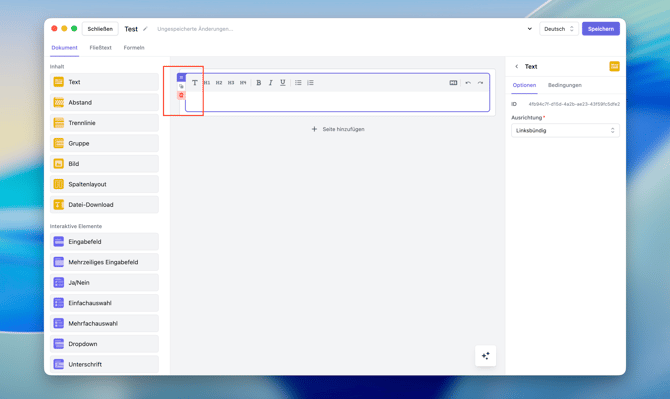The image size is (670, 399).
Task: Click the document title Test
Action: (x=131, y=29)
